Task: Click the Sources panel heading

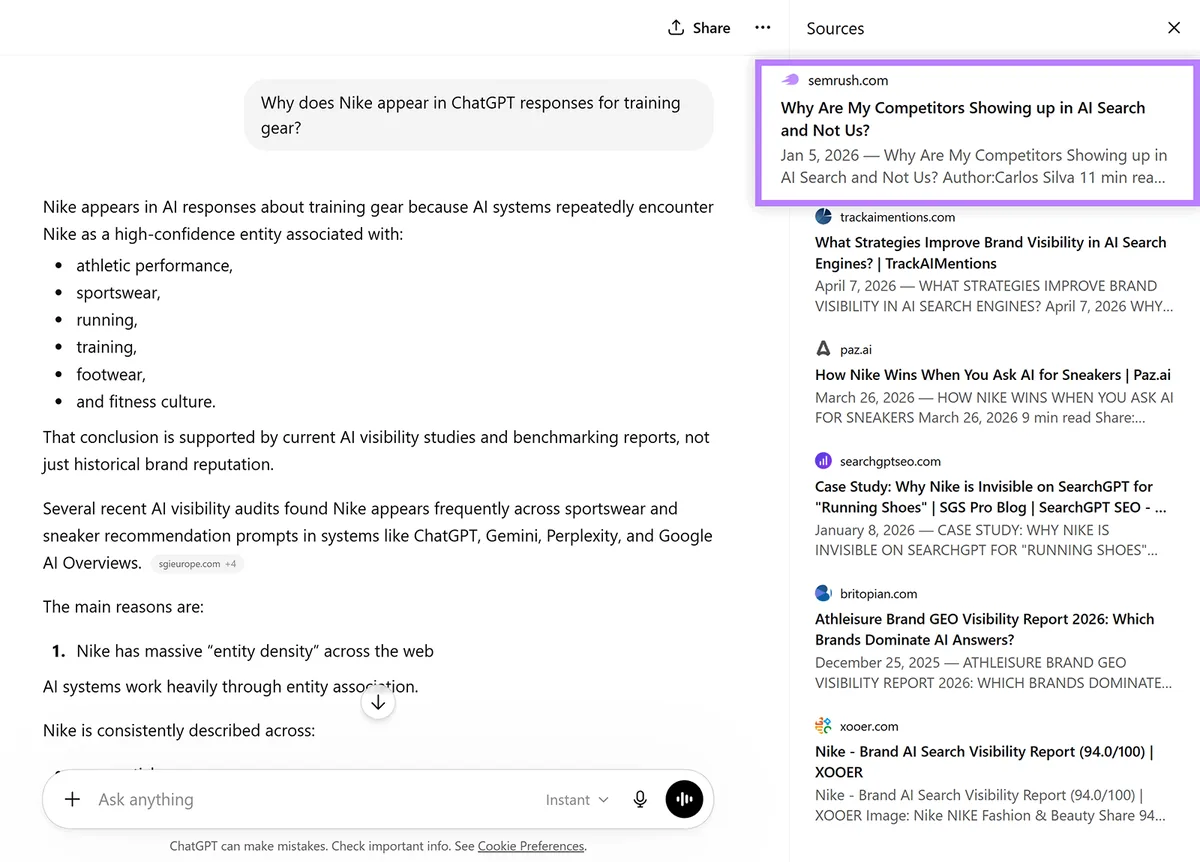Action: (x=835, y=28)
